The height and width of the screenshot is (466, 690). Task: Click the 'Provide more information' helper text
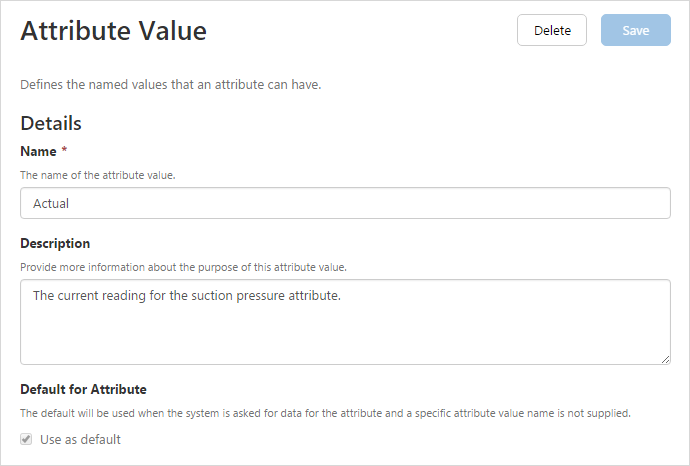[x=183, y=267]
